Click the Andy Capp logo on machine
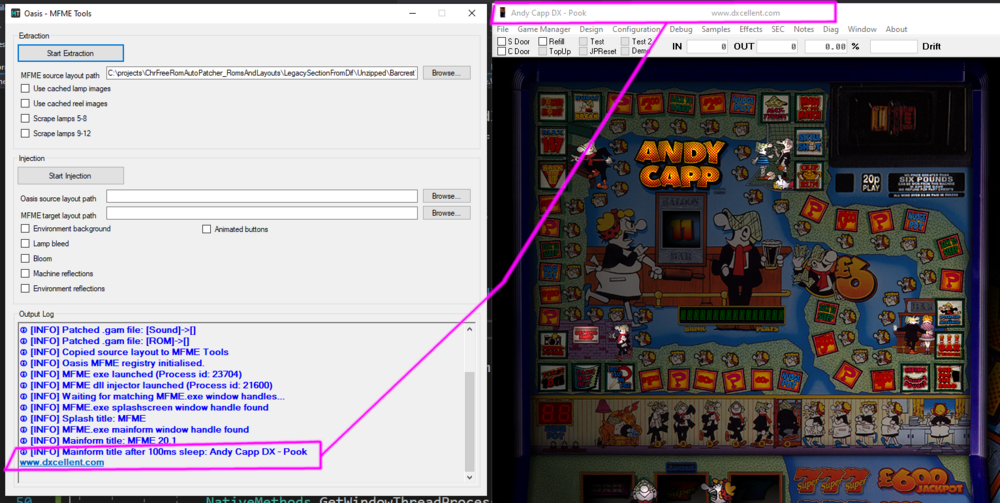This screenshot has width=1000, height=503. pos(681,163)
